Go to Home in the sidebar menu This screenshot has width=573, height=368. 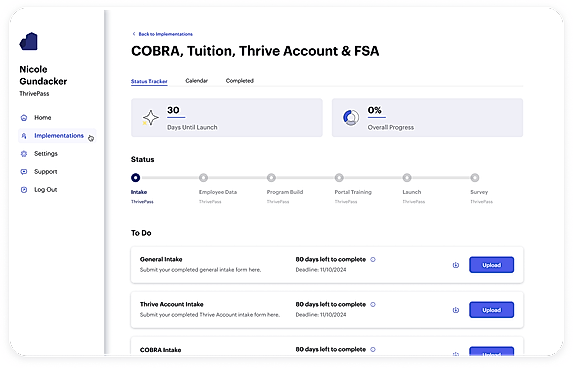tap(43, 118)
